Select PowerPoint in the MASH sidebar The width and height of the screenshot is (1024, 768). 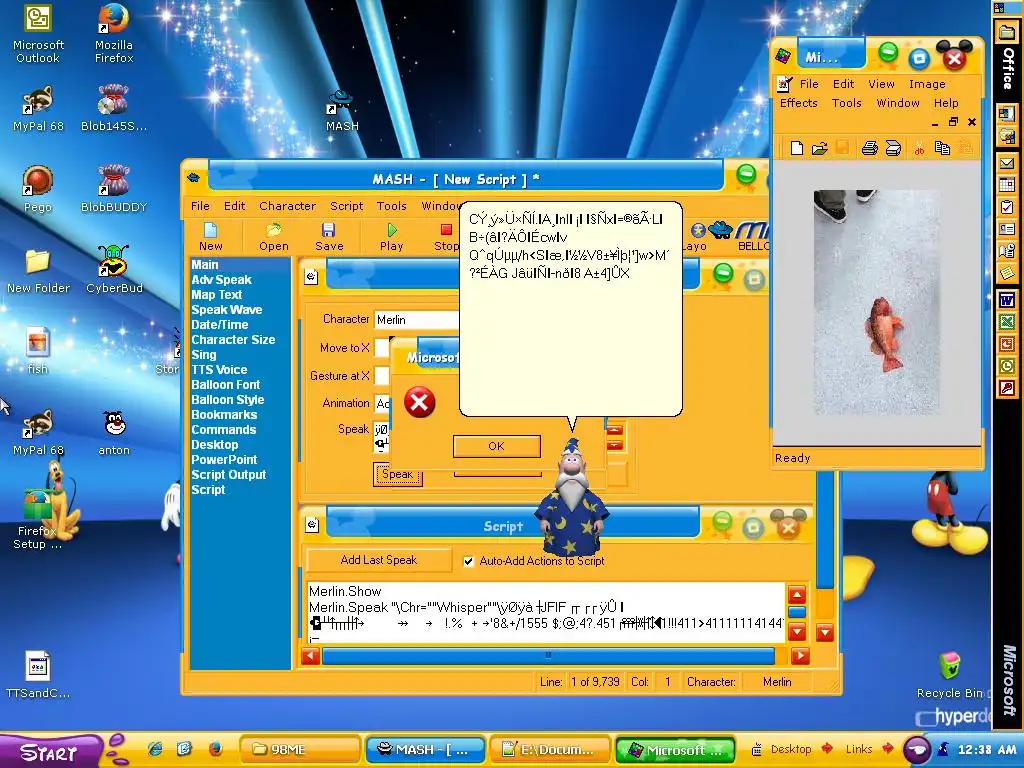point(223,460)
